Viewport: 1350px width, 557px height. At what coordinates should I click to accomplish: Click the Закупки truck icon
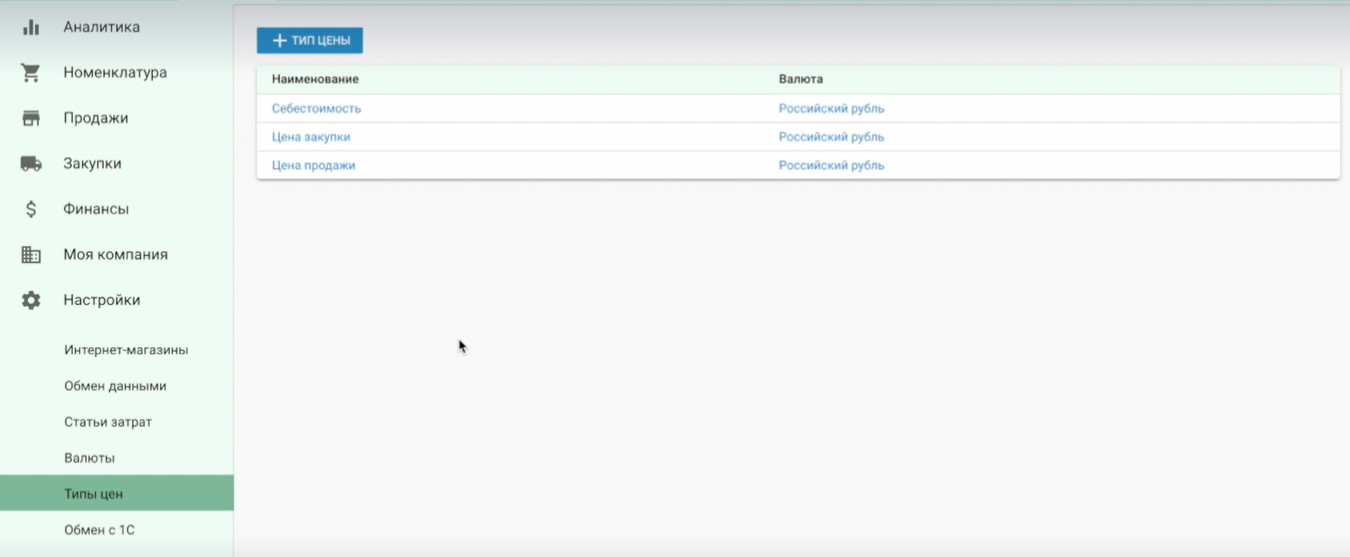tap(31, 164)
